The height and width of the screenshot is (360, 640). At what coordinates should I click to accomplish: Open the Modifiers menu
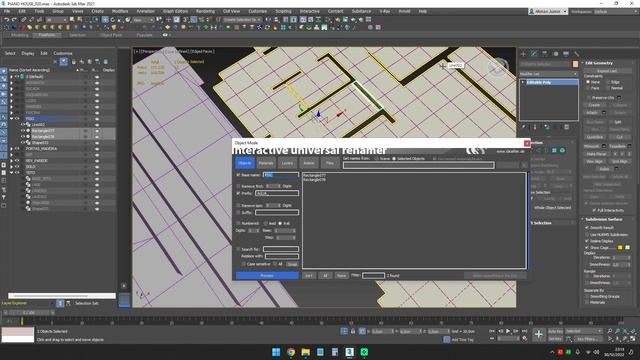coord(120,11)
